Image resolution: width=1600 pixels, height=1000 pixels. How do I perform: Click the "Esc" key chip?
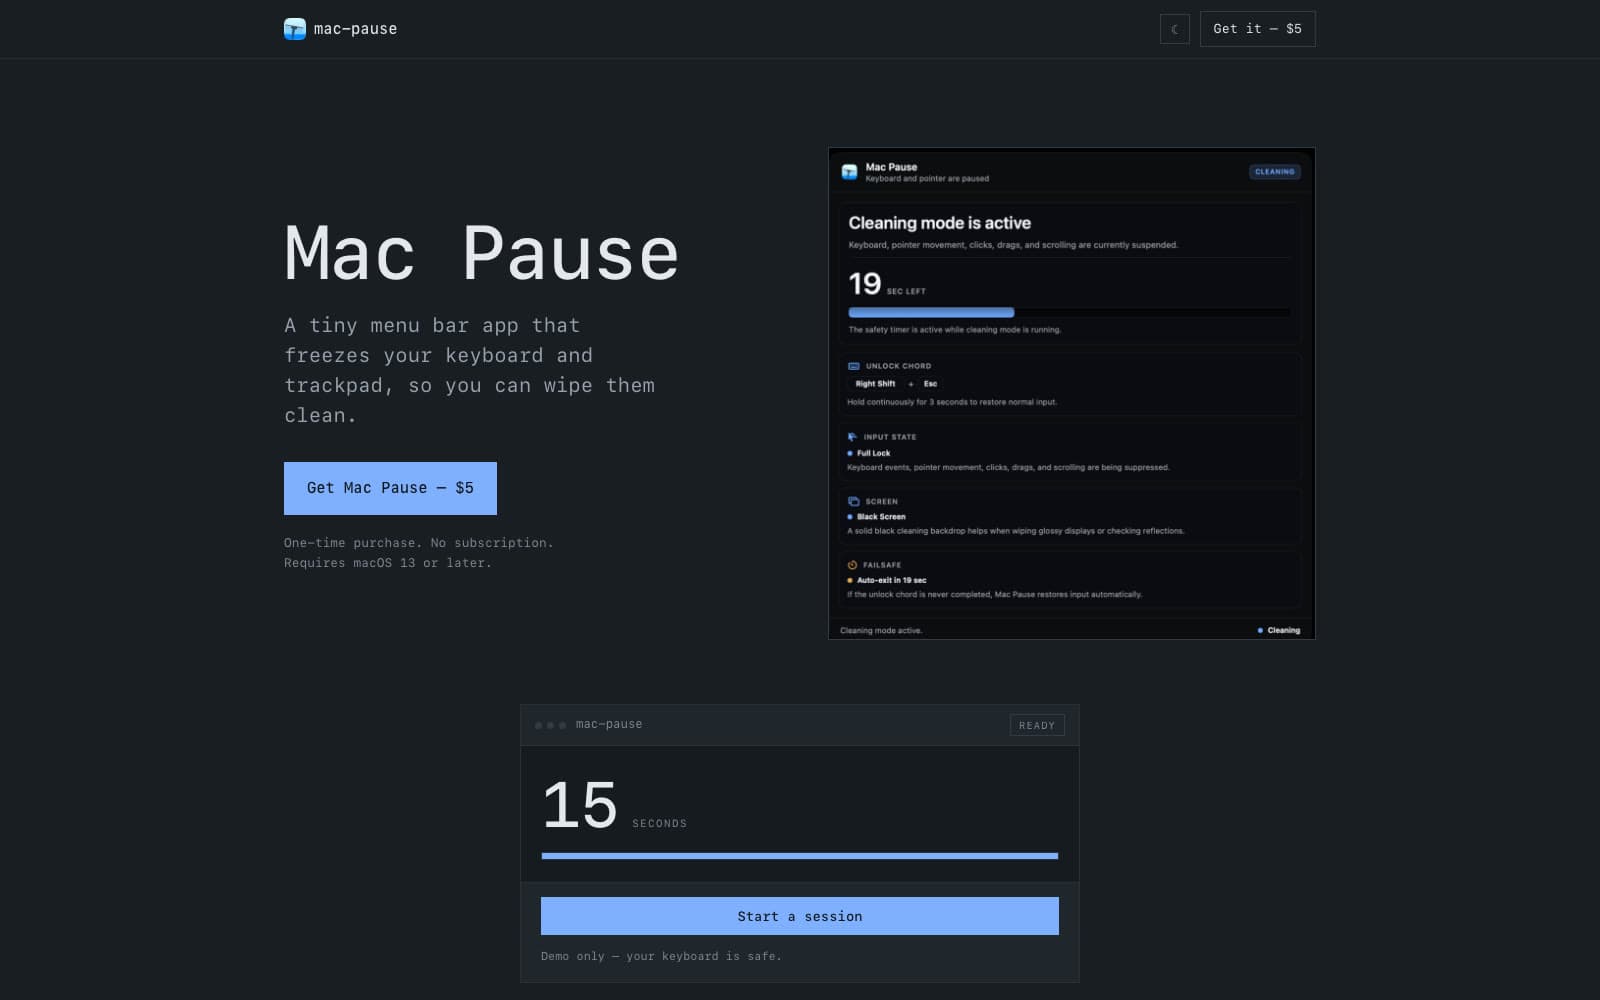pyautogui.click(x=930, y=384)
